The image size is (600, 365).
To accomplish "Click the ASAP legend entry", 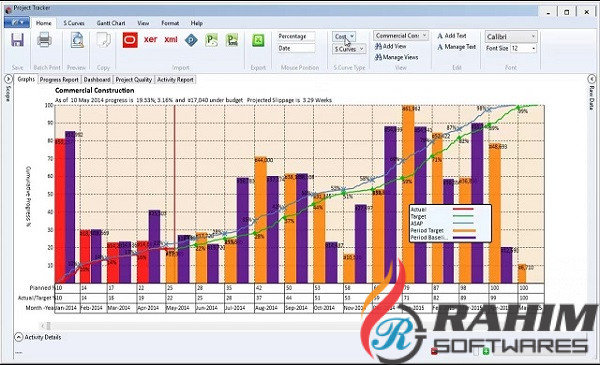I will 442,223.
